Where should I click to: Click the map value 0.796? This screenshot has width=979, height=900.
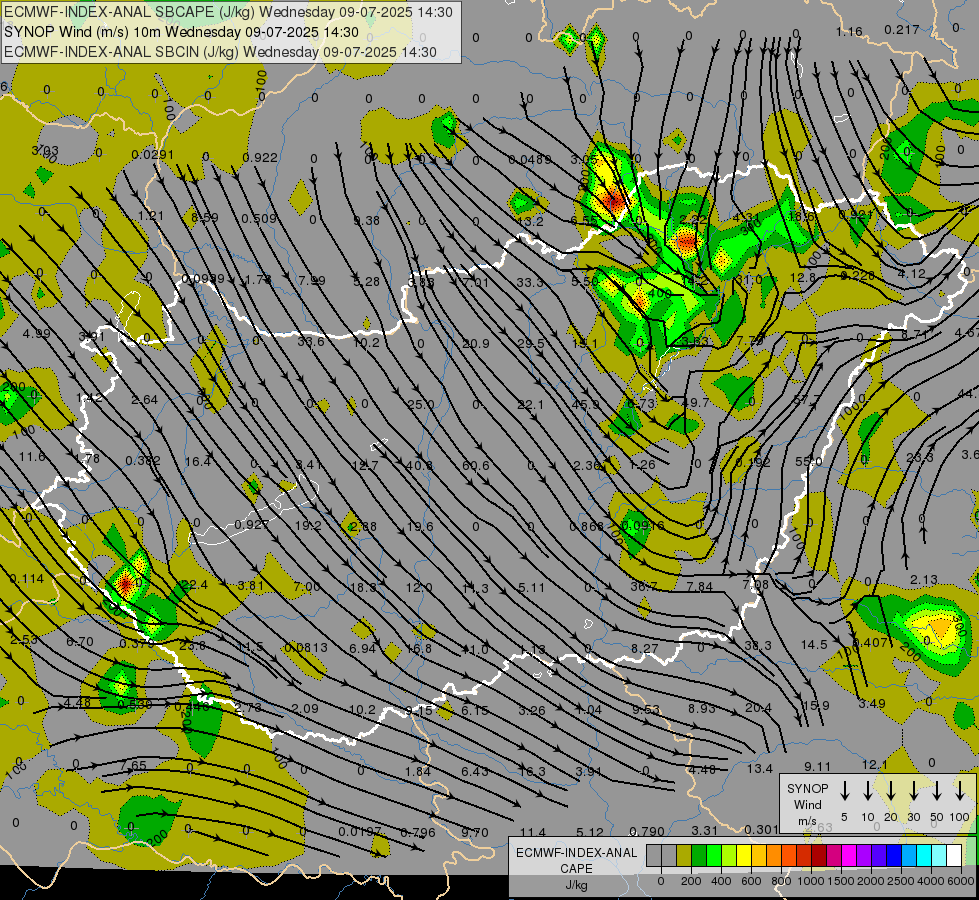[x=418, y=832]
